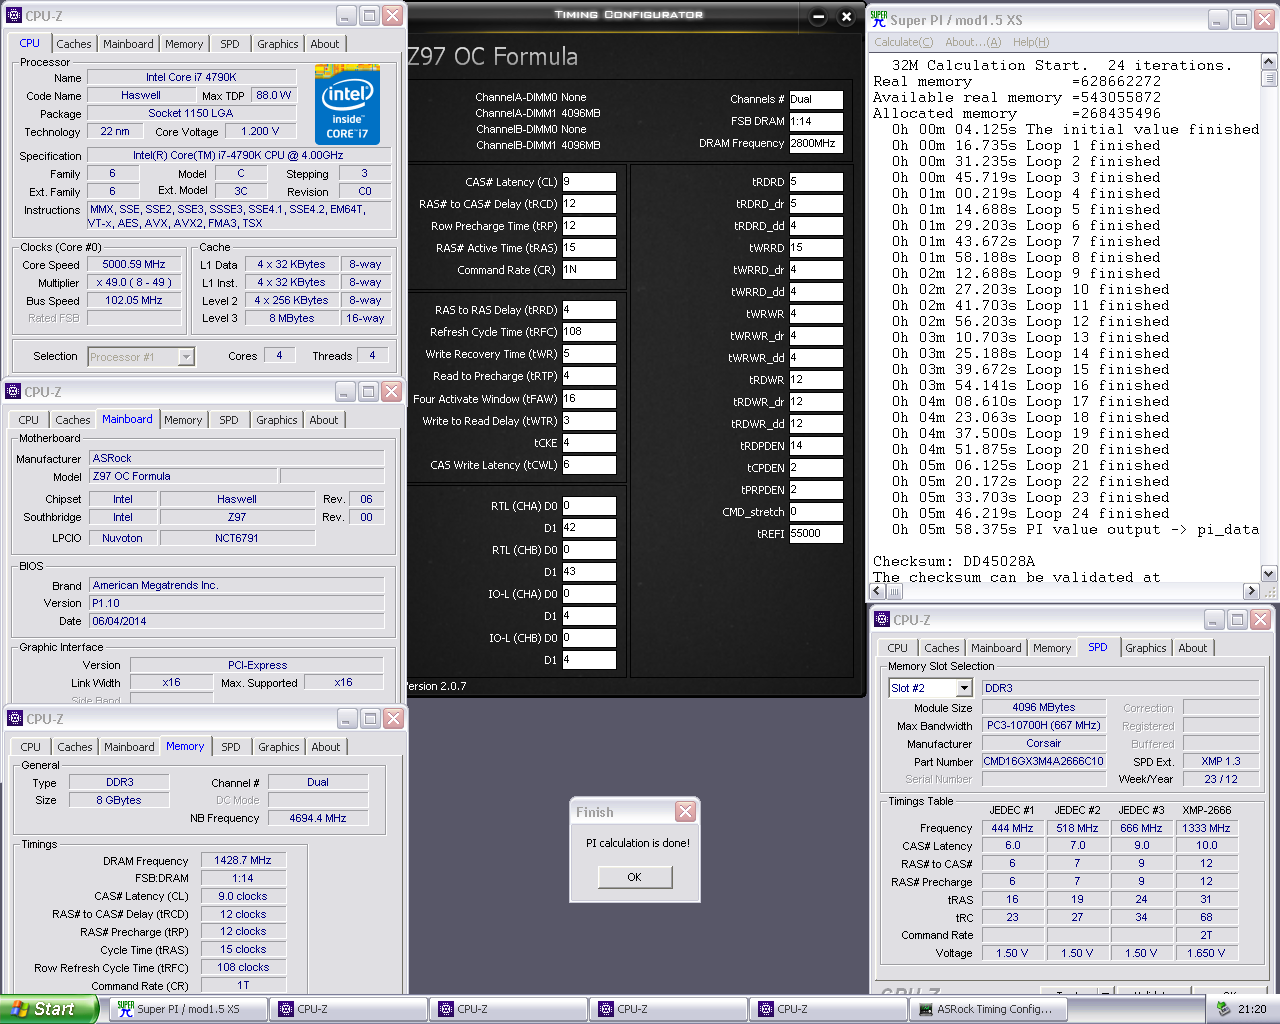Click the Super PI vertical scrollbar up arrow

tap(1269, 62)
